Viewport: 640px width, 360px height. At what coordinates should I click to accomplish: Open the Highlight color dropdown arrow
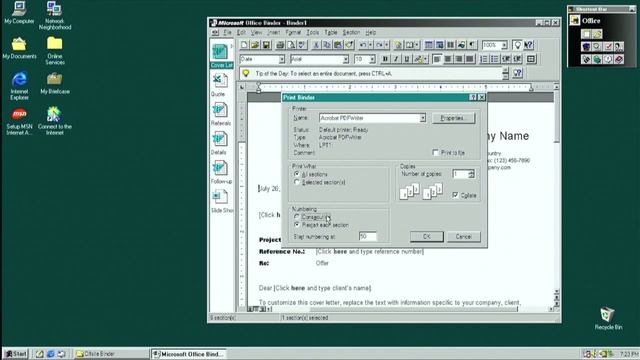pos(426,59)
